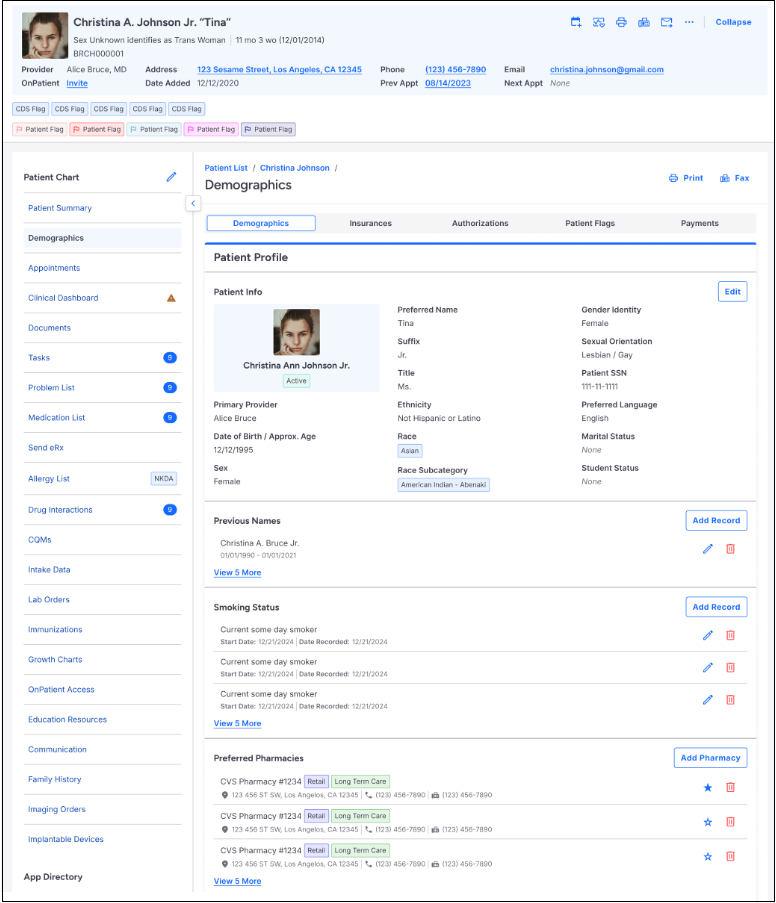Expand View 5 More under Preferred Pharmacies
The width and height of the screenshot is (776, 903).
pyautogui.click(x=237, y=881)
